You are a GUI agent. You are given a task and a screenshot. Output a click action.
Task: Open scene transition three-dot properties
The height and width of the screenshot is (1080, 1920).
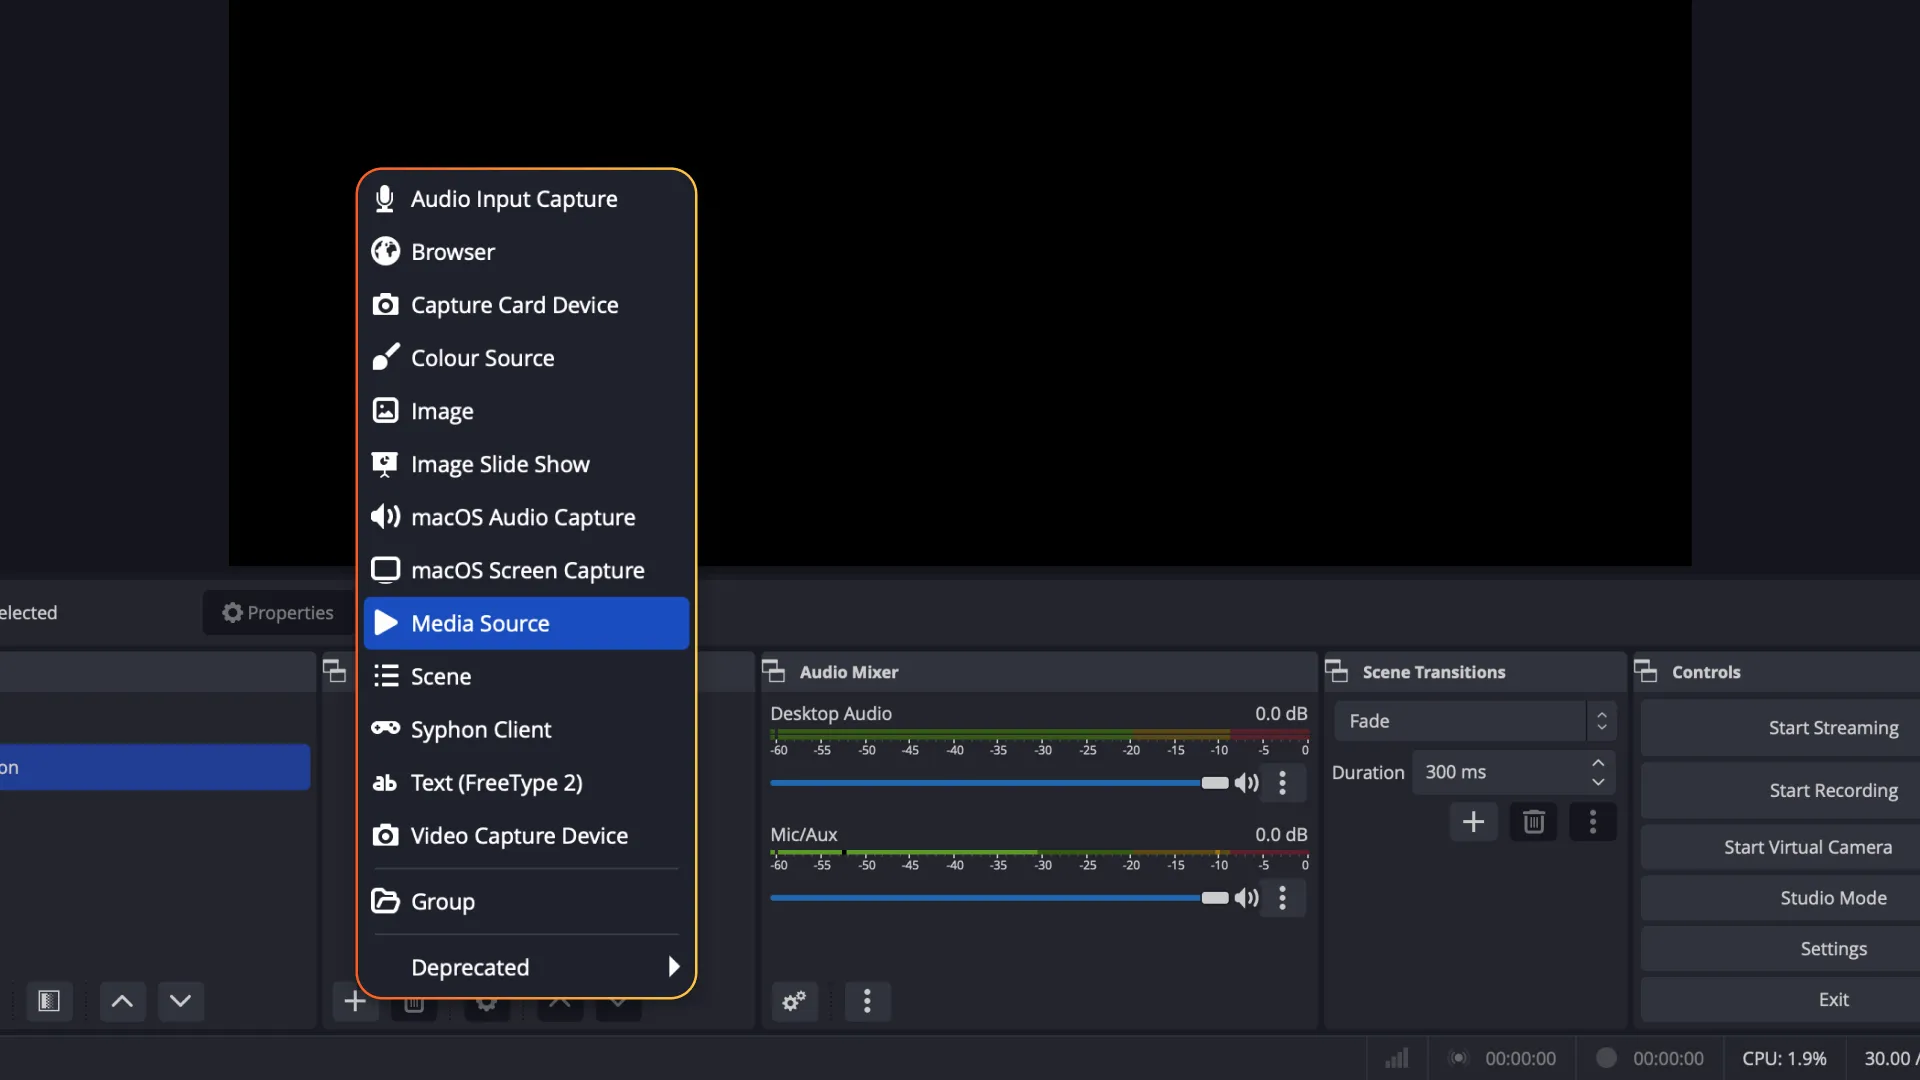(1593, 822)
